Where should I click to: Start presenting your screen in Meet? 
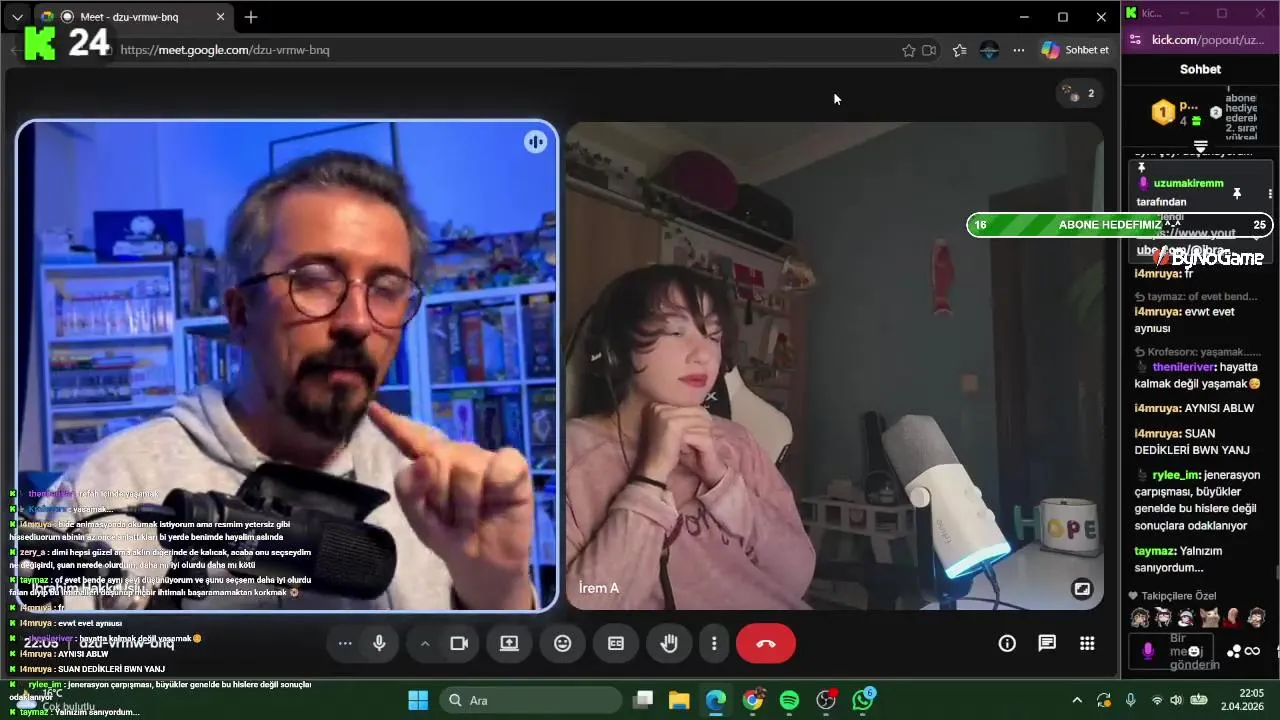click(x=509, y=643)
